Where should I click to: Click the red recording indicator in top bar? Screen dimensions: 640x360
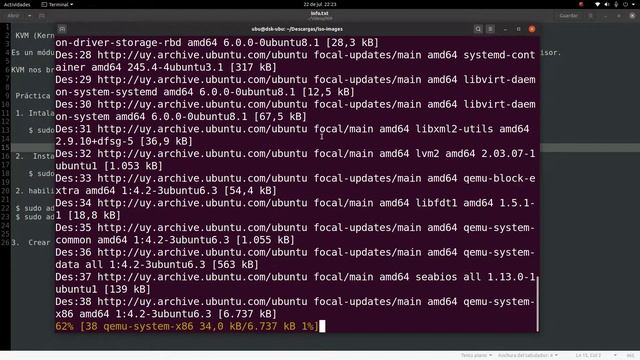tap(581, 4)
